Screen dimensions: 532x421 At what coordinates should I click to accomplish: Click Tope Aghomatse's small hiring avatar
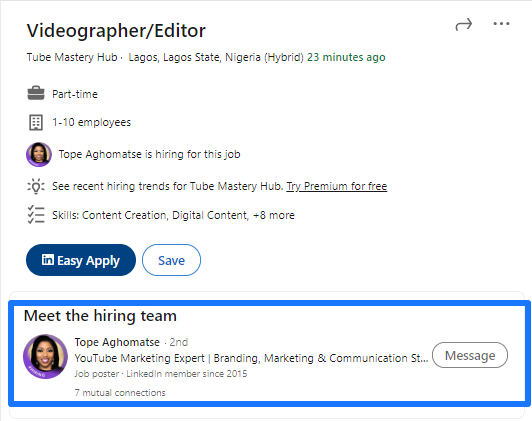point(39,154)
